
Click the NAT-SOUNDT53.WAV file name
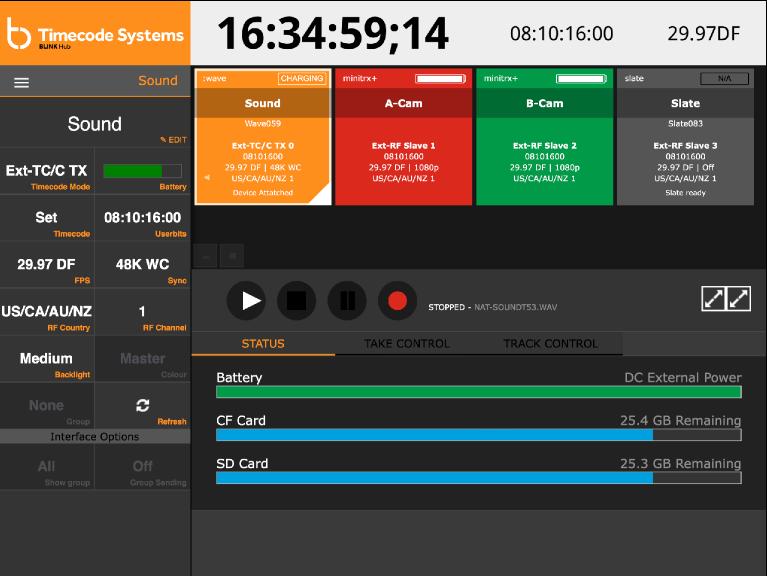(516, 307)
